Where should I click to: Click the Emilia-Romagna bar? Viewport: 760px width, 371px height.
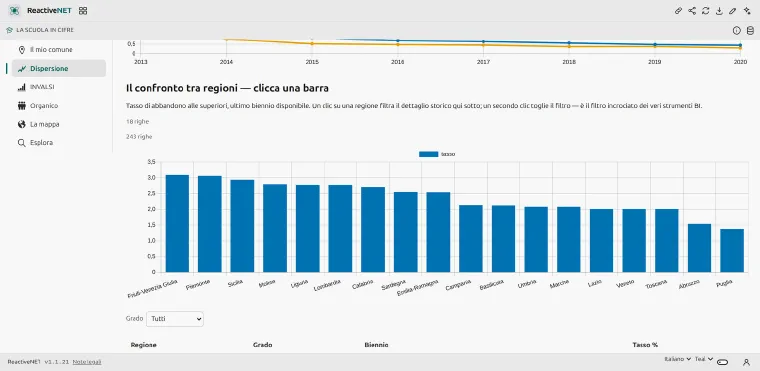[x=438, y=232]
